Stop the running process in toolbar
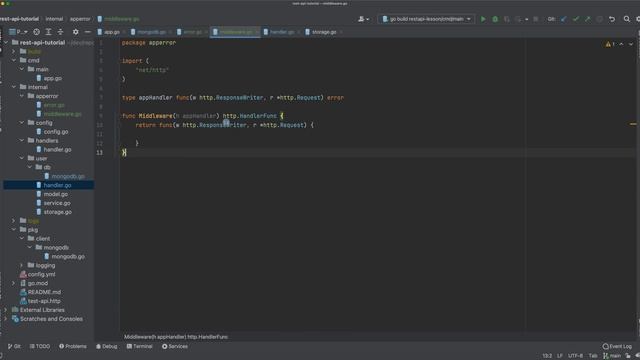Image resolution: width=640 pixels, height=360 pixels. 536,19
